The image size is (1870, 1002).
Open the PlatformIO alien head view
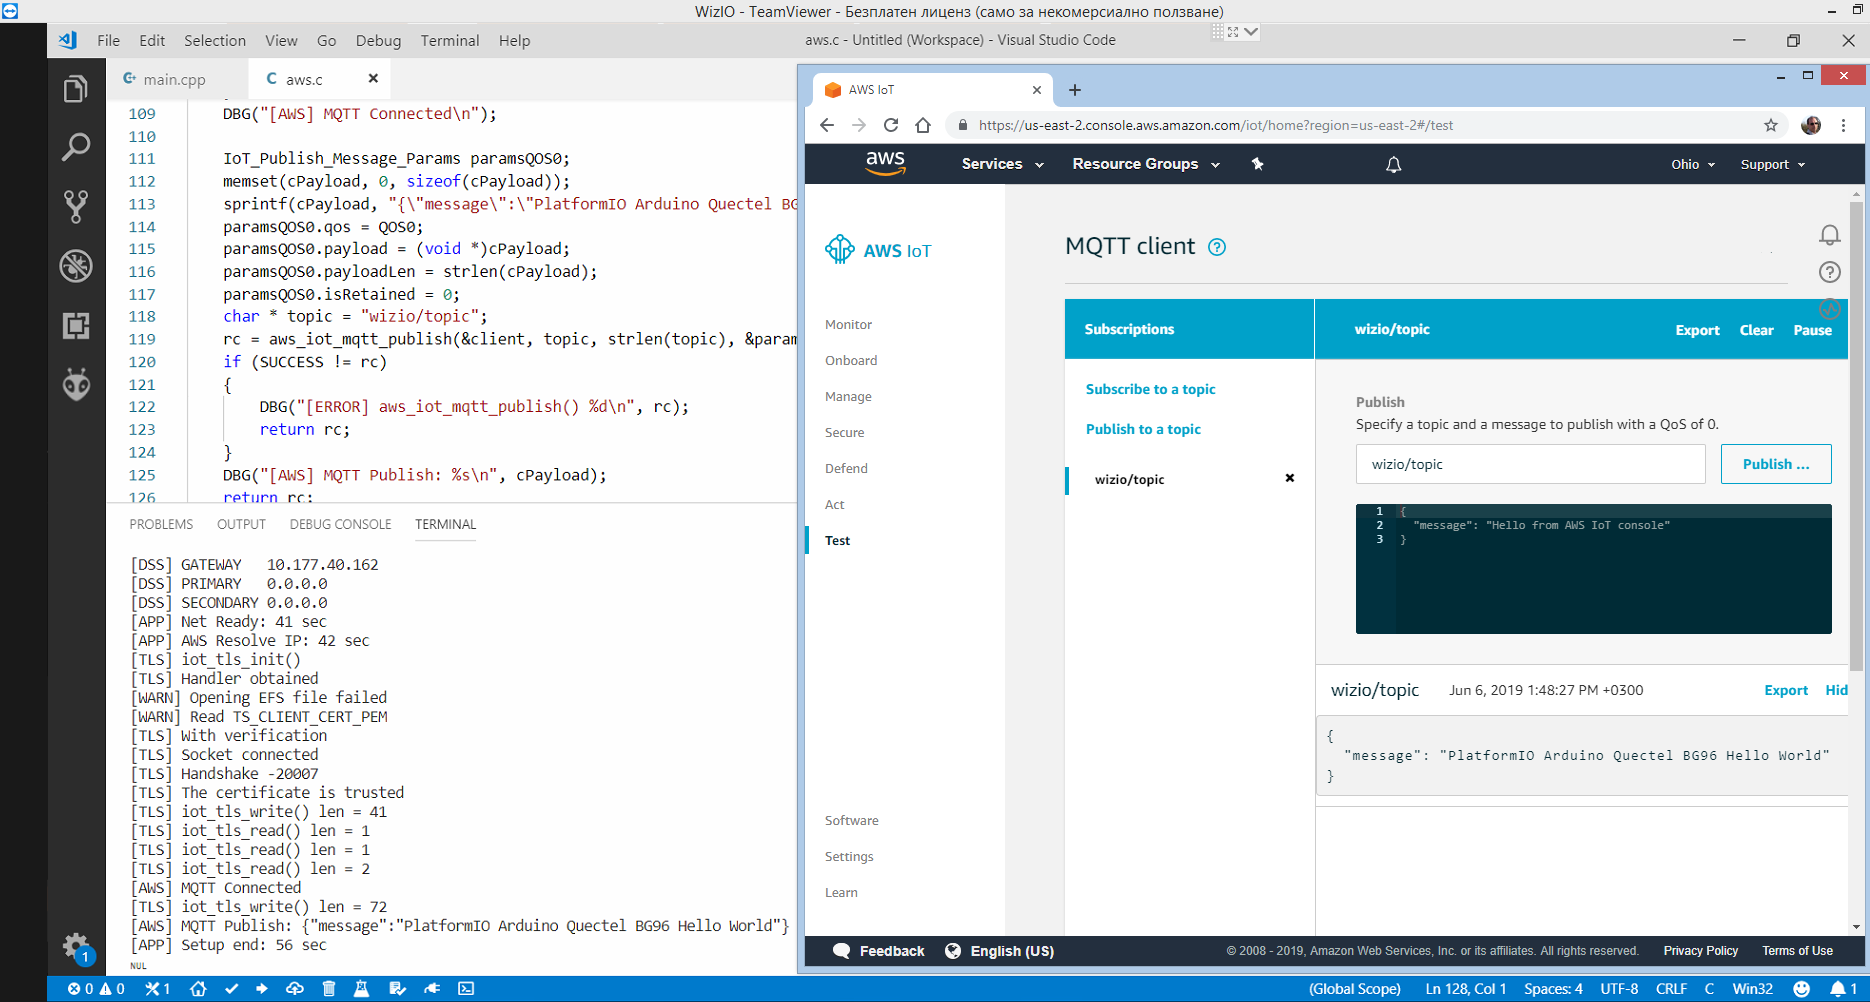(76, 384)
